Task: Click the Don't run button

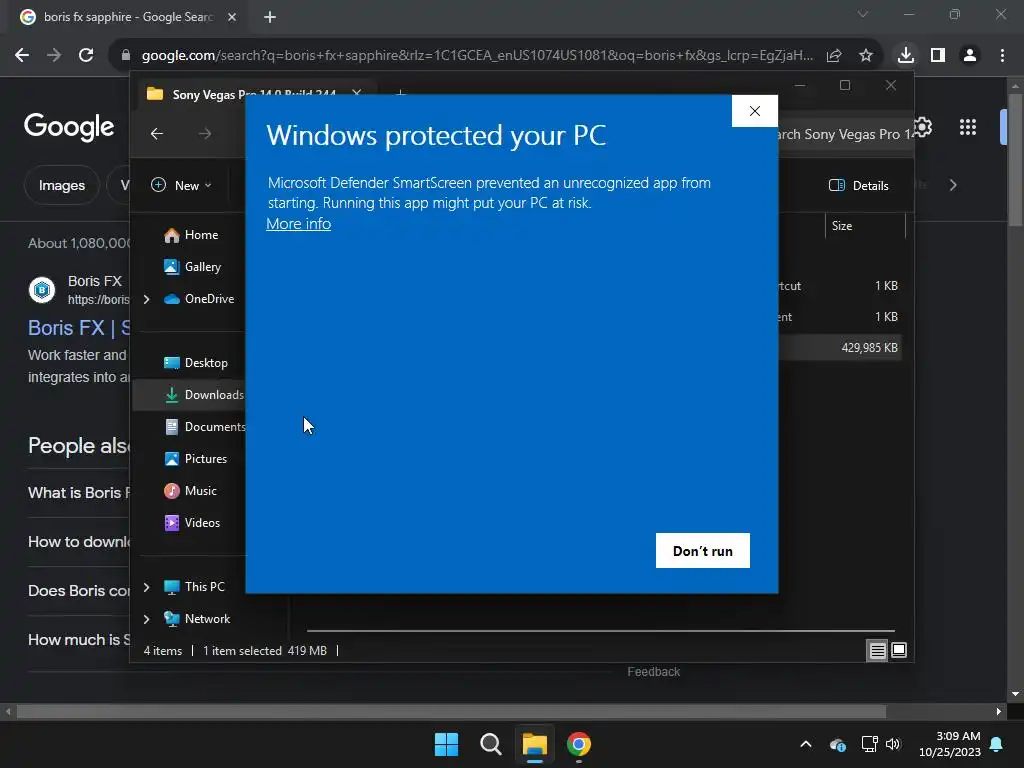Action: (x=703, y=551)
